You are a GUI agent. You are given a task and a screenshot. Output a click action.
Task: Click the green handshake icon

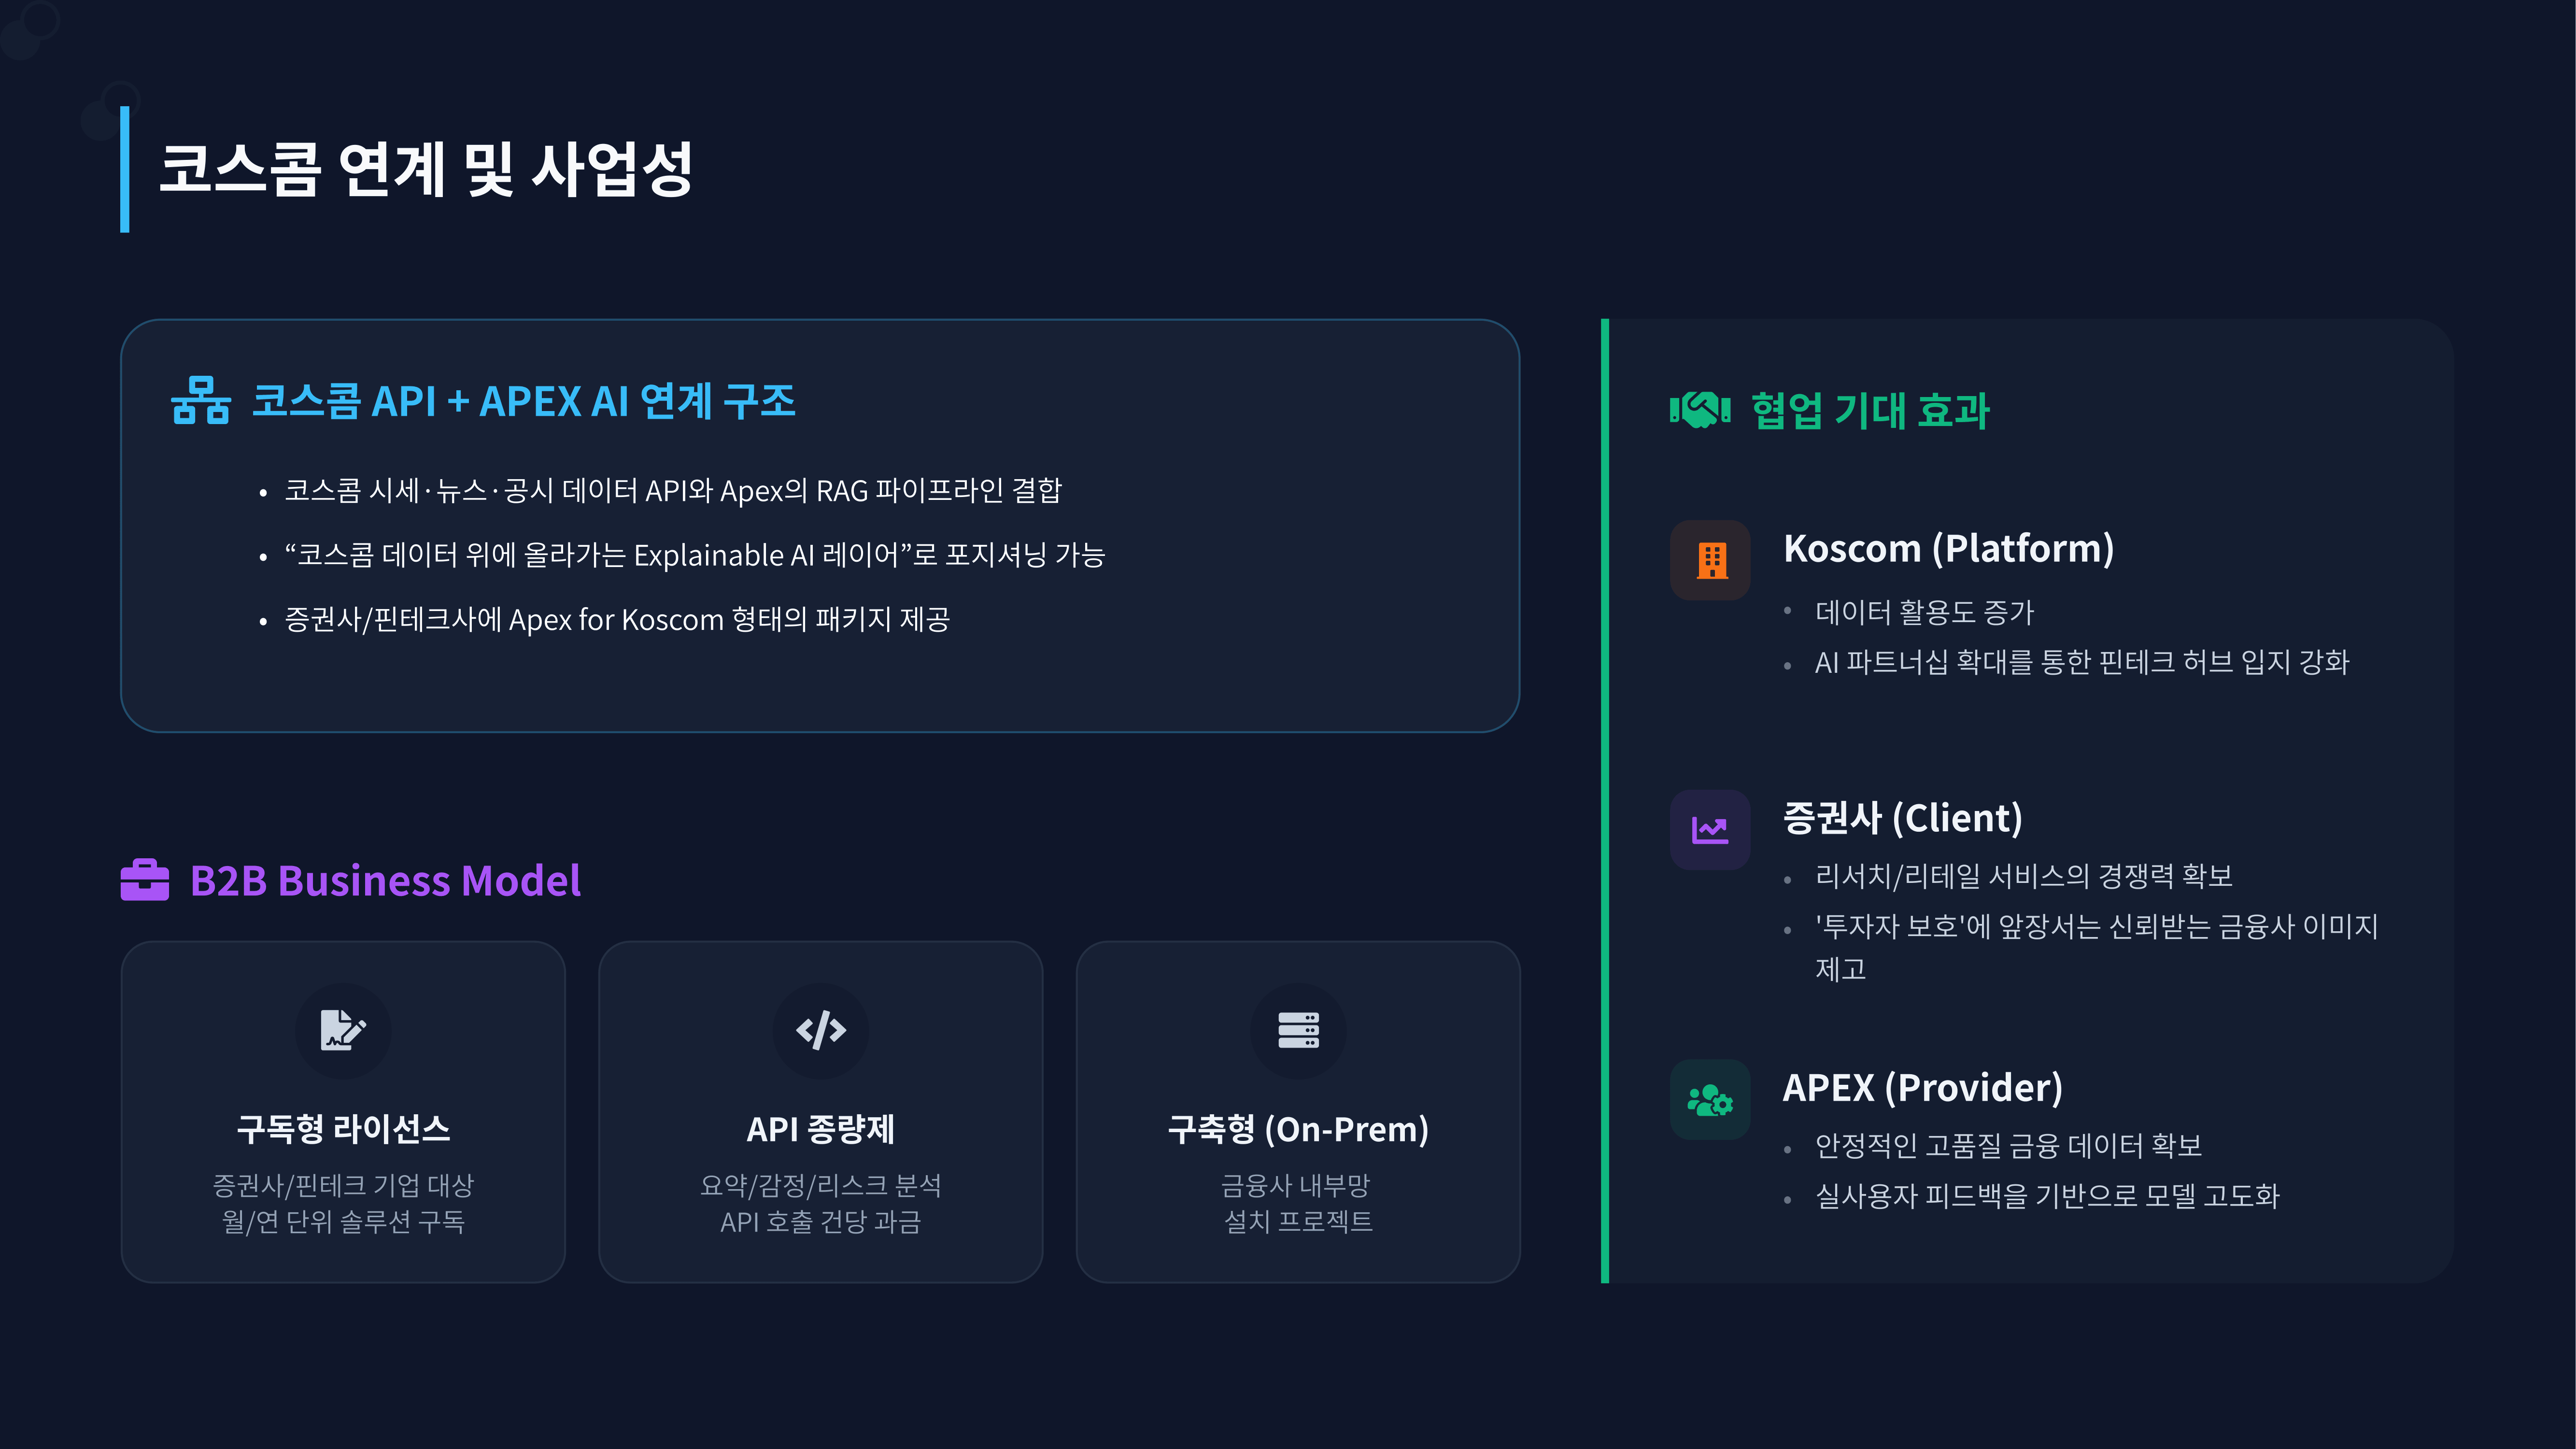click(1699, 409)
